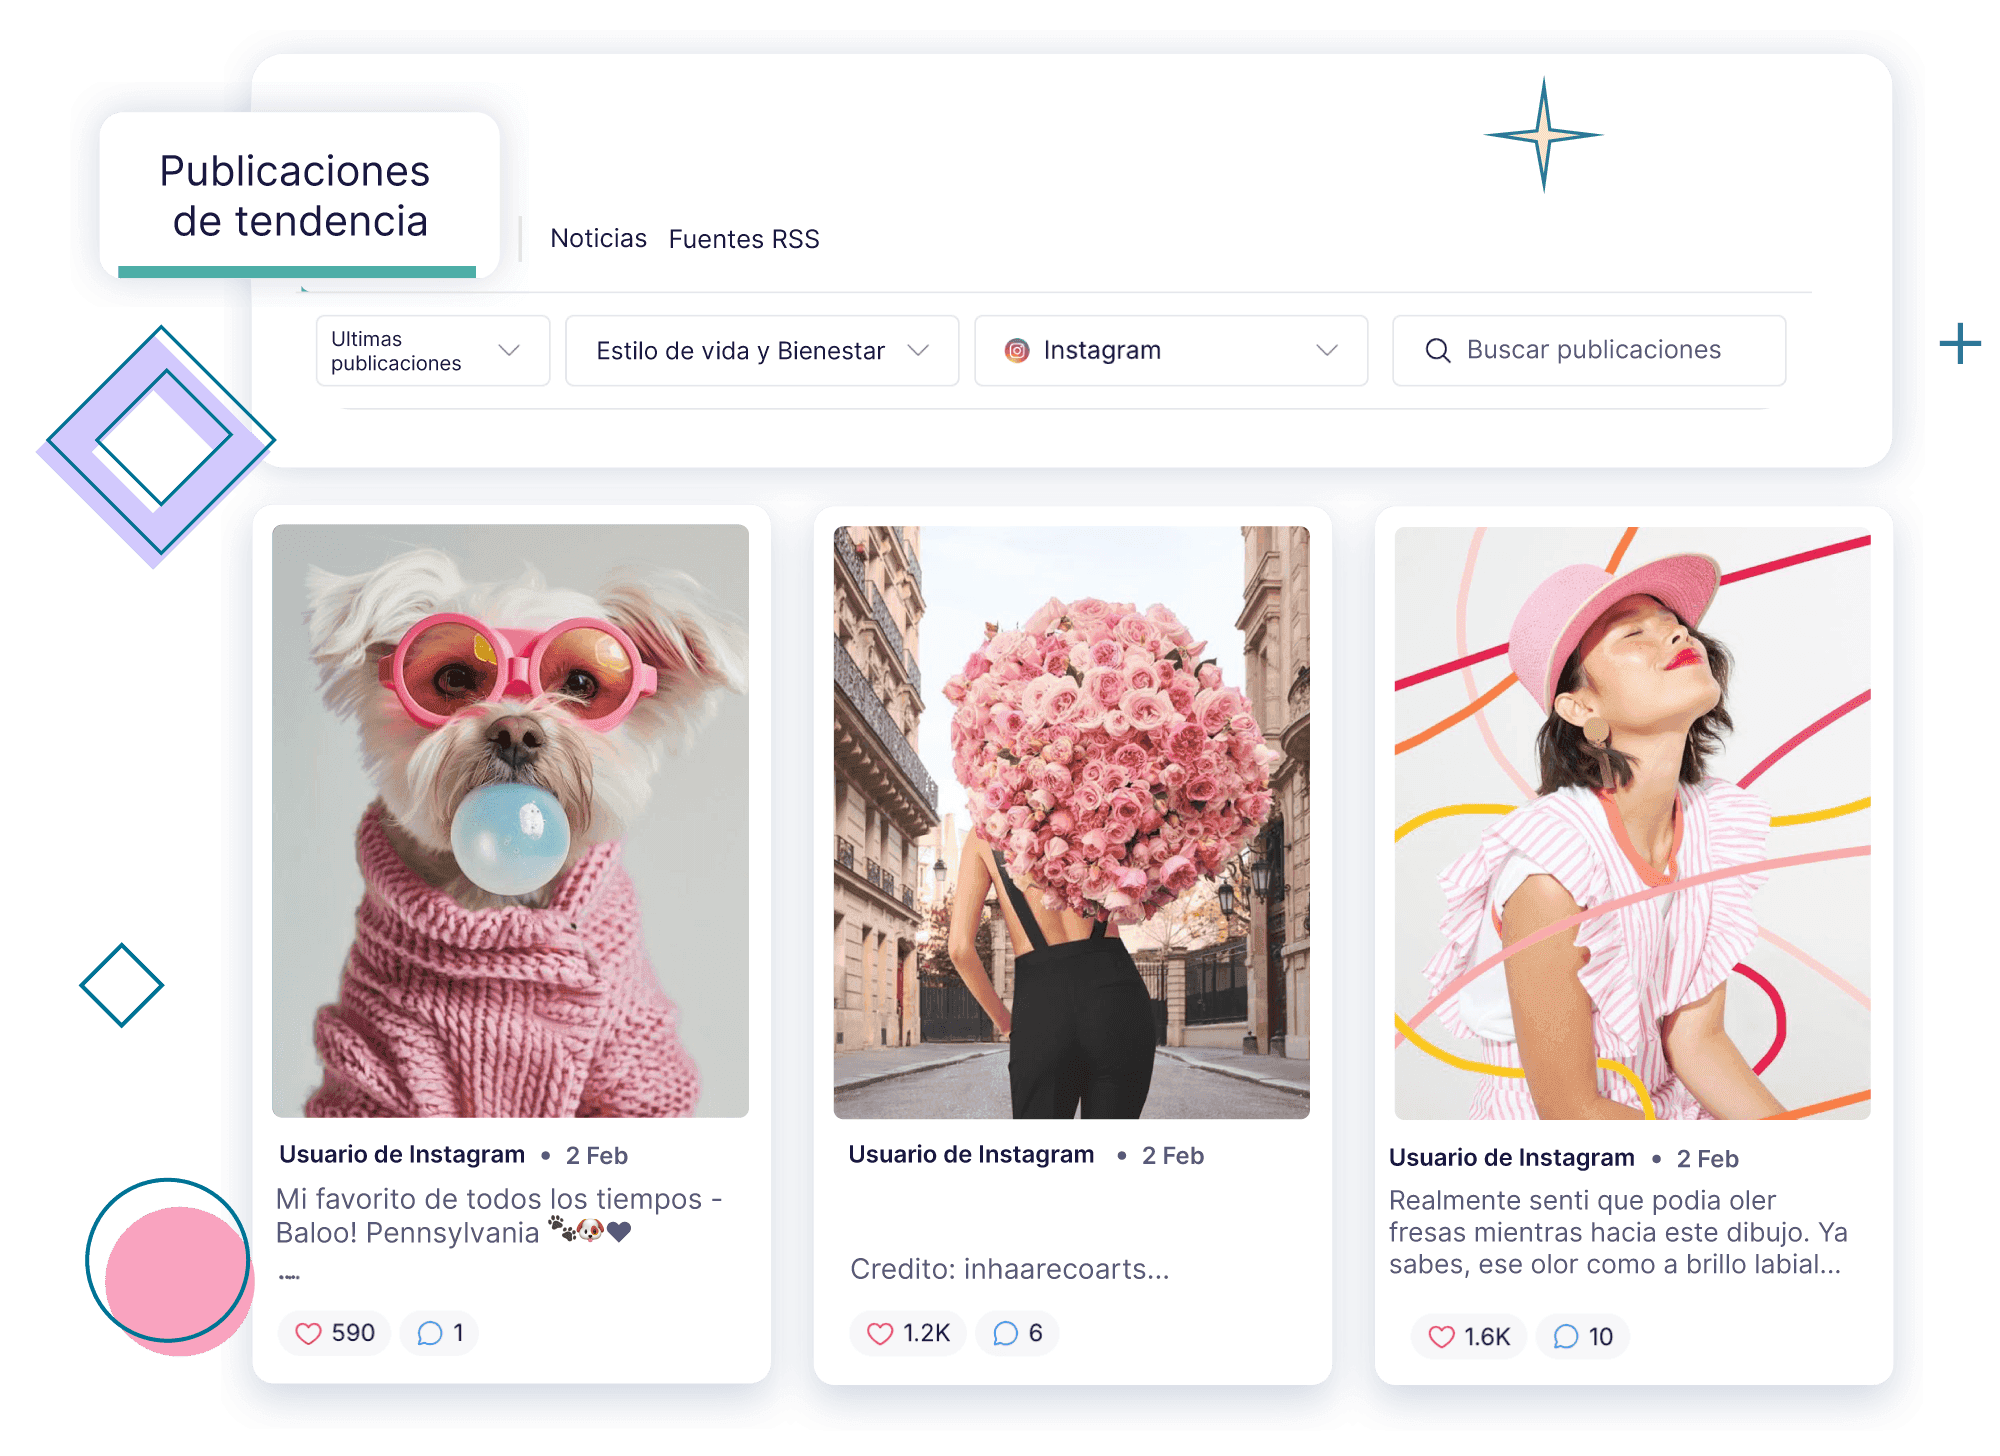The width and height of the screenshot is (2000, 1456).
Task: Open the Fuentes RSS tab
Action: pos(743,239)
